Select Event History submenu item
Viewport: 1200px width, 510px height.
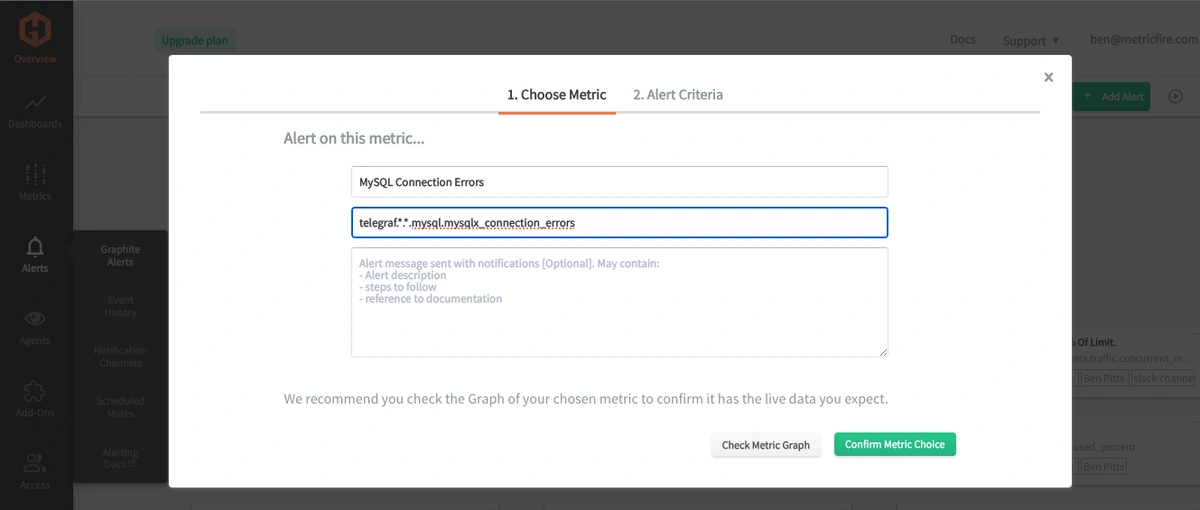pos(120,306)
